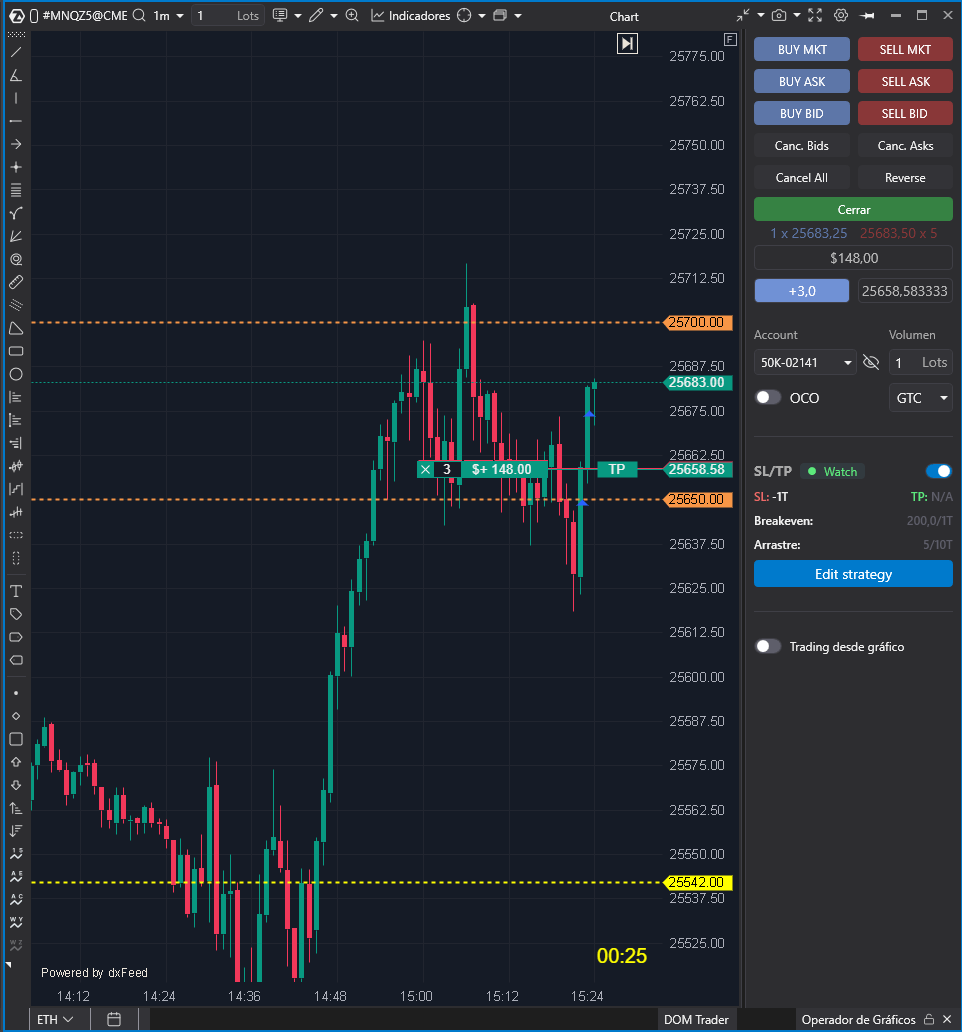This screenshot has width=962, height=1032.
Task: Switch to the DOM Trader tab
Action: (x=696, y=1019)
